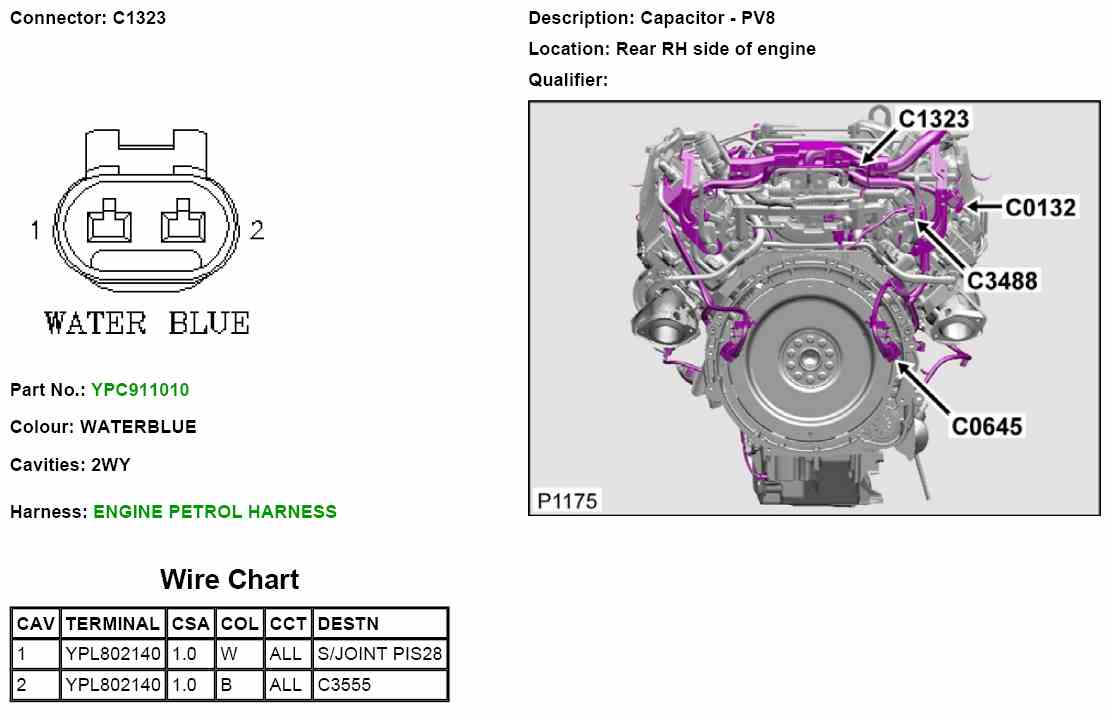Click the Connector: C1323 title text
This screenshot has width=1111, height=714.
(88, 18)
